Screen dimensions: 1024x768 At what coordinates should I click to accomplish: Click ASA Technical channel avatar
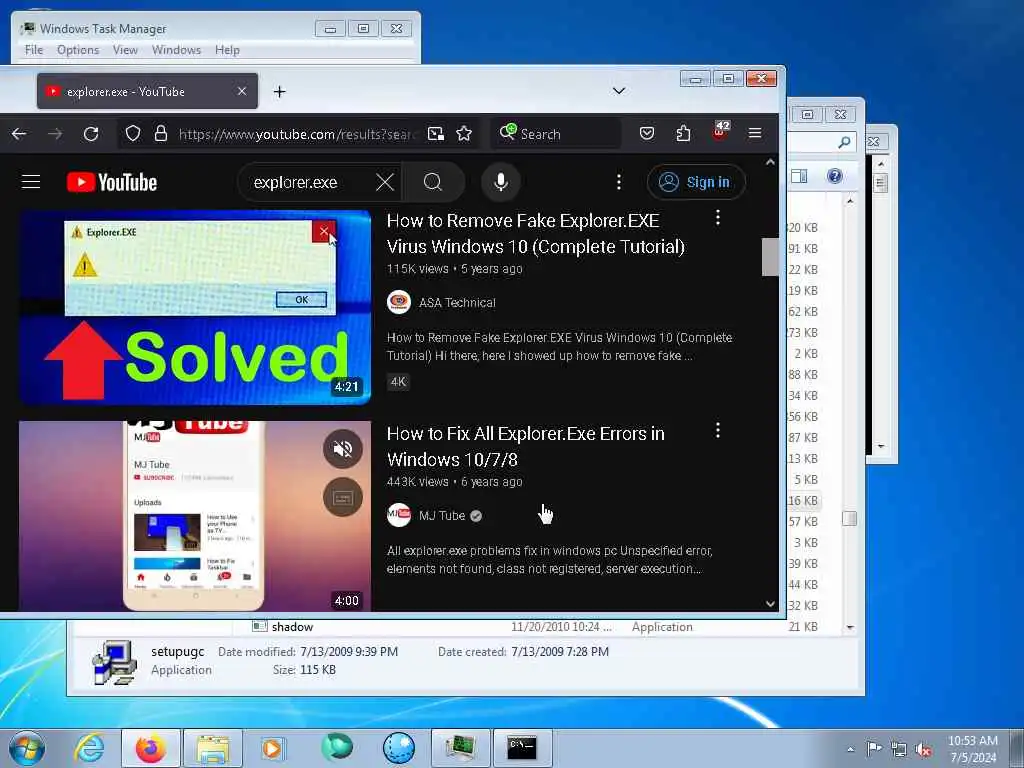[398, 302]
